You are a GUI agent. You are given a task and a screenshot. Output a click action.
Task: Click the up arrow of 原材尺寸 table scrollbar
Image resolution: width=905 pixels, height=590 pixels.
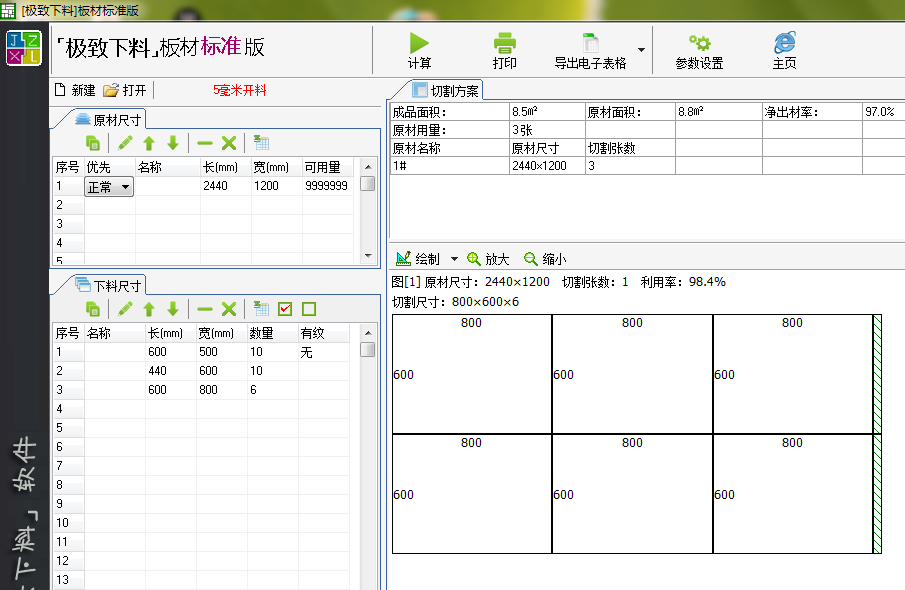click(x=368, y=167)
